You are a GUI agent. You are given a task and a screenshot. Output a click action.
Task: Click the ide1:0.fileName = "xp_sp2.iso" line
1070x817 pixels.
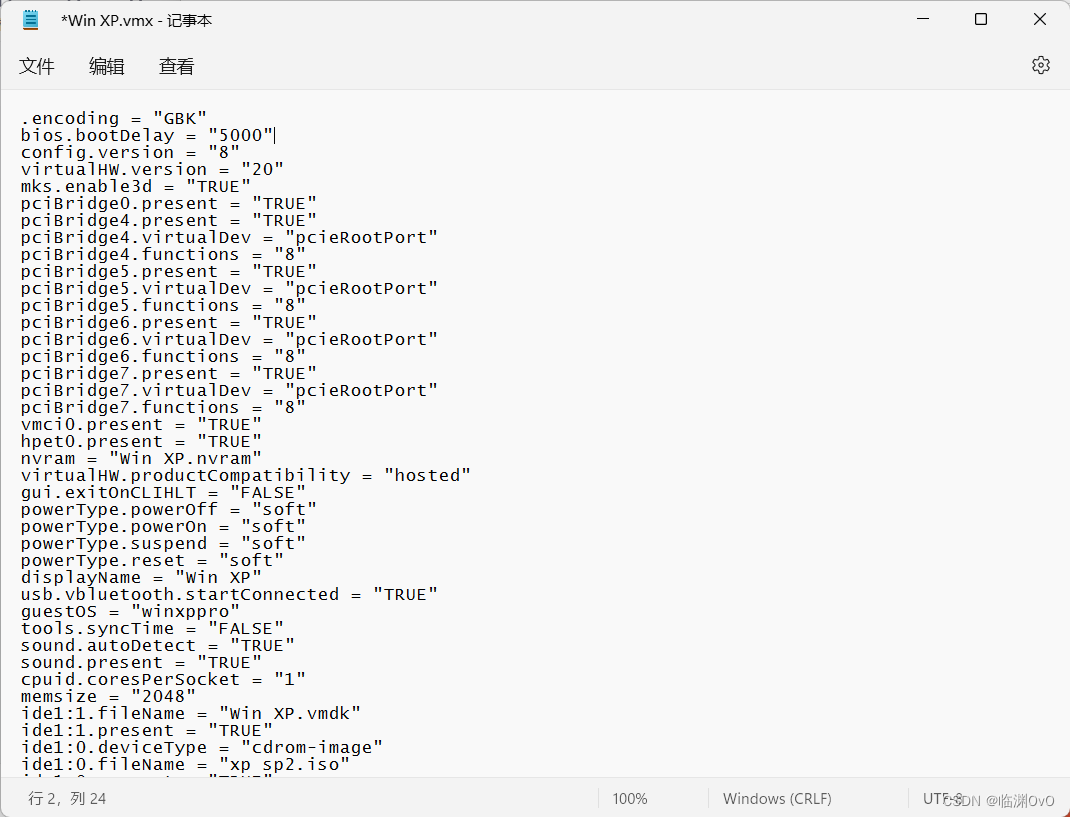pos(185,764)
